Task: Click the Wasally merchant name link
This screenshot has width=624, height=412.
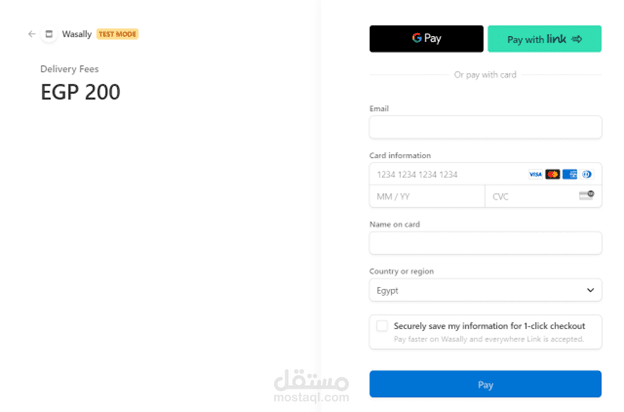Action: click(77, 34)
